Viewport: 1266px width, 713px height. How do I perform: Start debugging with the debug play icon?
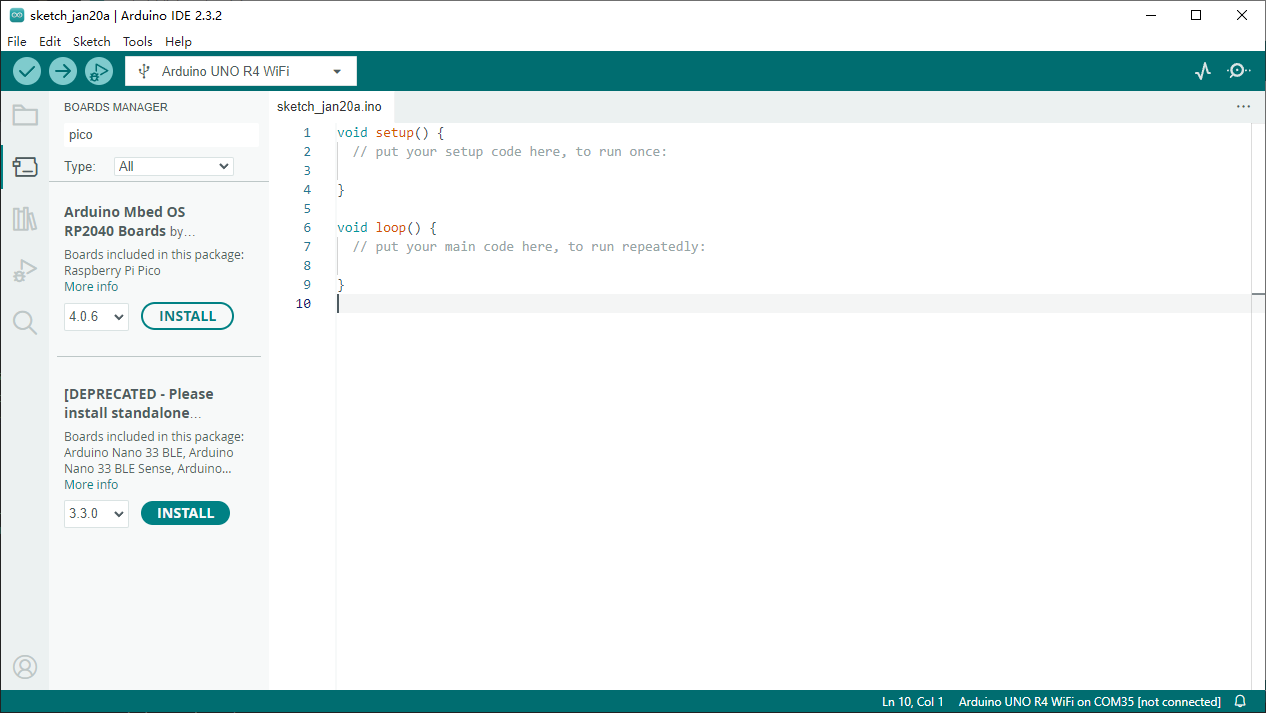[x=99, y=71]
